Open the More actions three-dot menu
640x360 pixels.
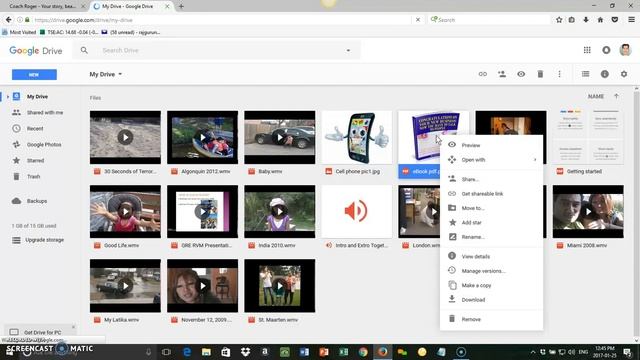click(559, 74)
